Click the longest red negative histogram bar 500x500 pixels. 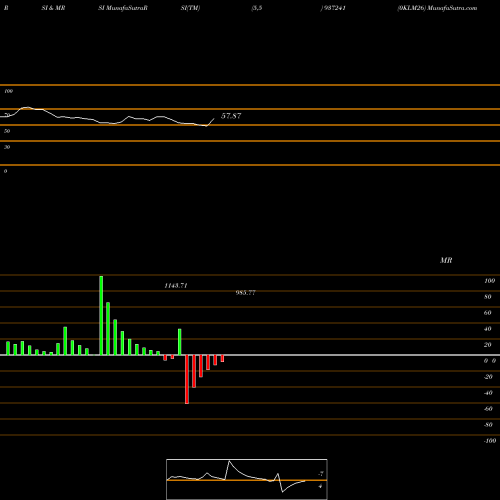click(187, 379)
